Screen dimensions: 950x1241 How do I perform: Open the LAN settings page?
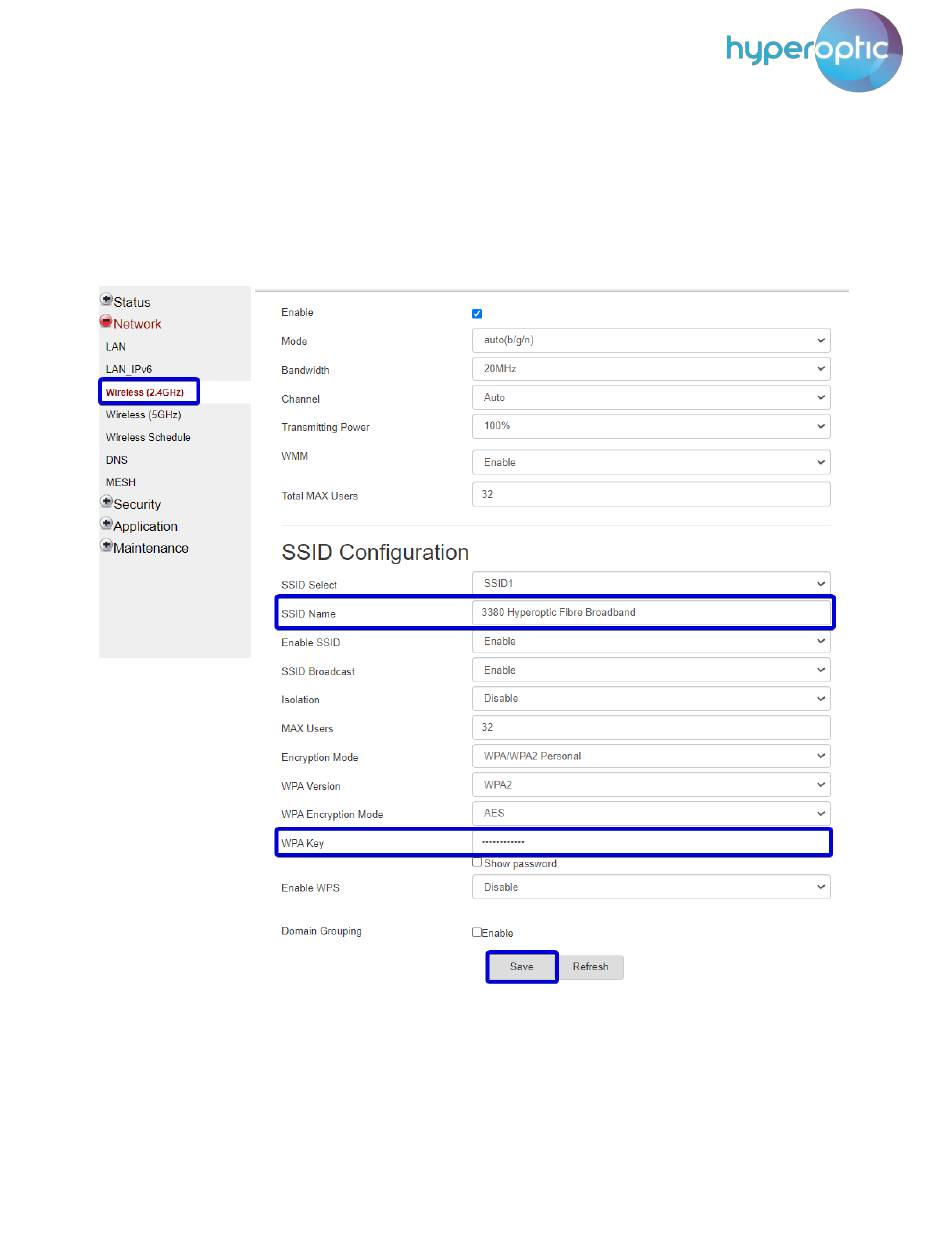click(116, 347)
